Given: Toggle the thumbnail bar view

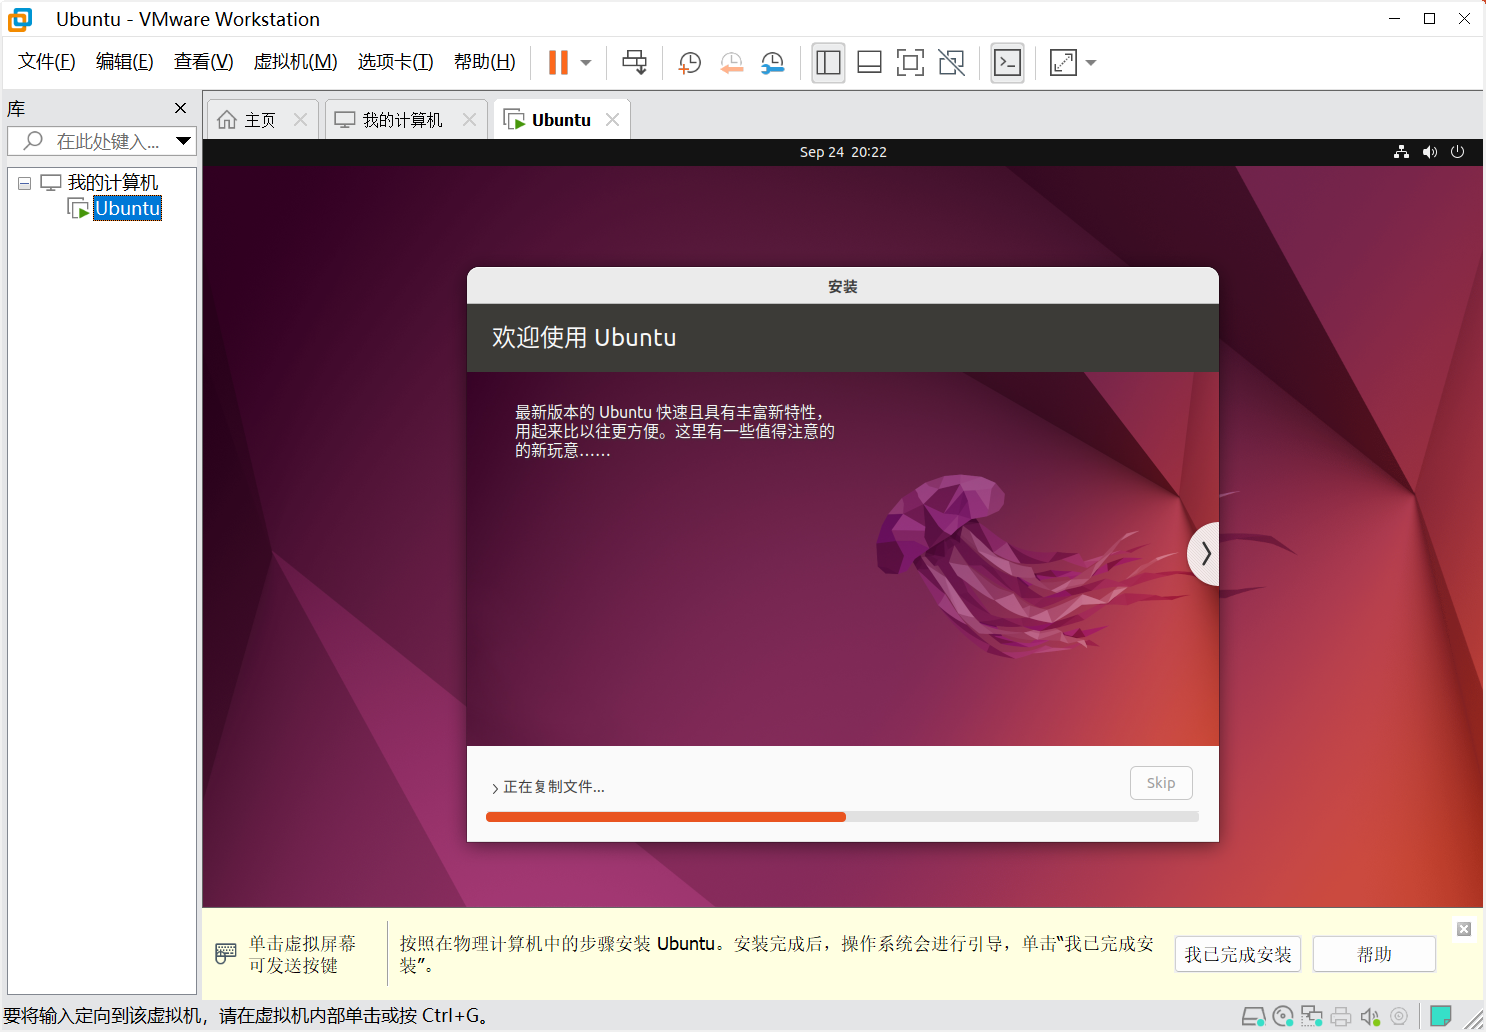Looking at the screenshot, I should (x=870, y=63).
